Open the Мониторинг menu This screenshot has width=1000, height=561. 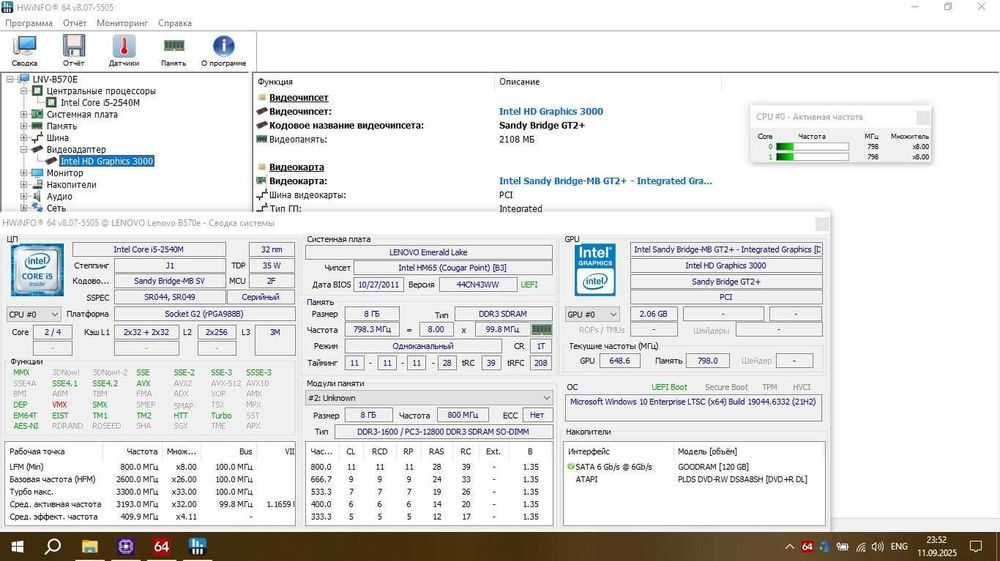(x=122, y=22)
